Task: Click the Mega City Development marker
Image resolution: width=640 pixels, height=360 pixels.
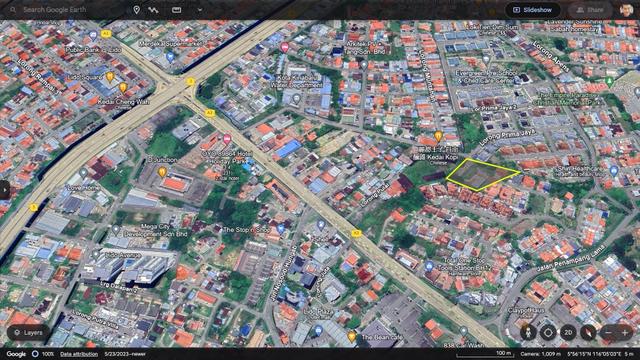Action: [116, 230]
